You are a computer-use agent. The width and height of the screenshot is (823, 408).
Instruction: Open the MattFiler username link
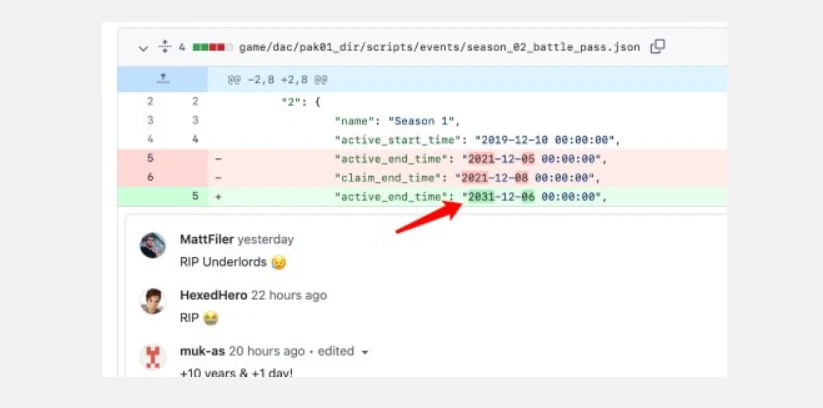coord(207,239)
